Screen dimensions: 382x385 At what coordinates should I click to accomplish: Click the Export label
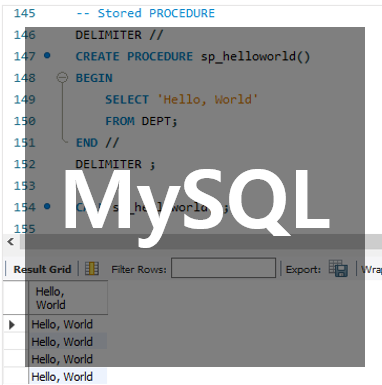click(x=303, y=269)
